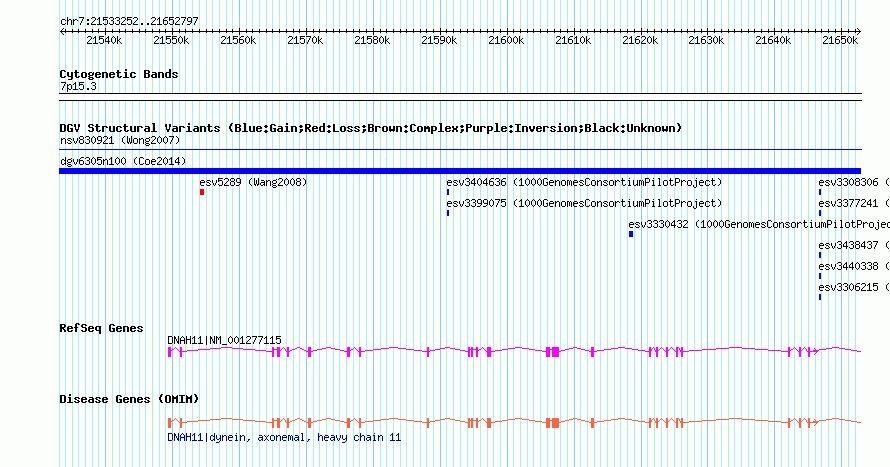This screenshot has width=890, height=467.
Task: Select the 21540k ruler tick label
Action: [104, 40]
